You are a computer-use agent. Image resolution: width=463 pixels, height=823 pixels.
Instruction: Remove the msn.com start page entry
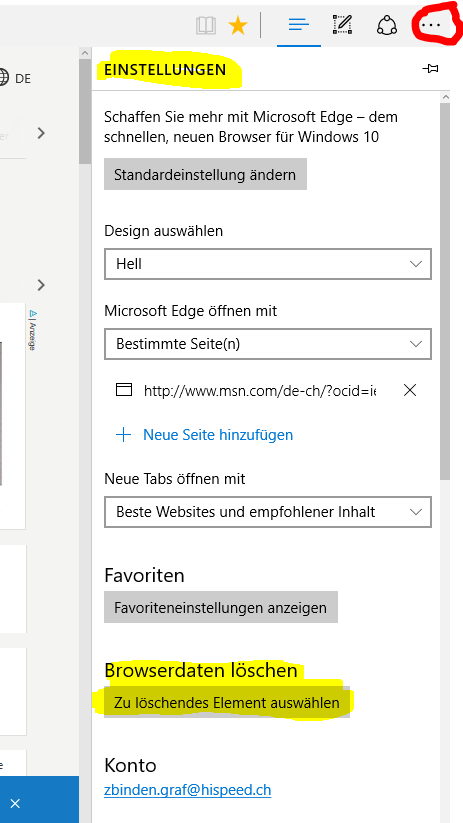(409, 390)
